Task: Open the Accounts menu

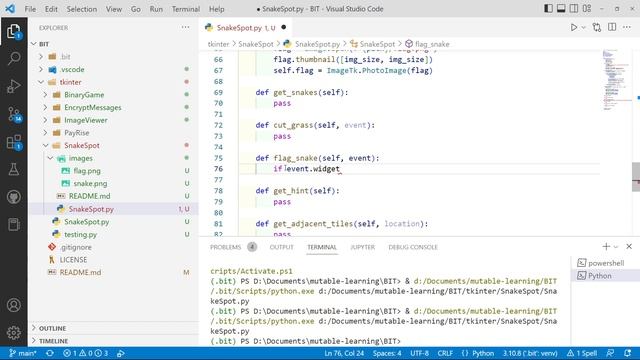Action: [13, 305]
